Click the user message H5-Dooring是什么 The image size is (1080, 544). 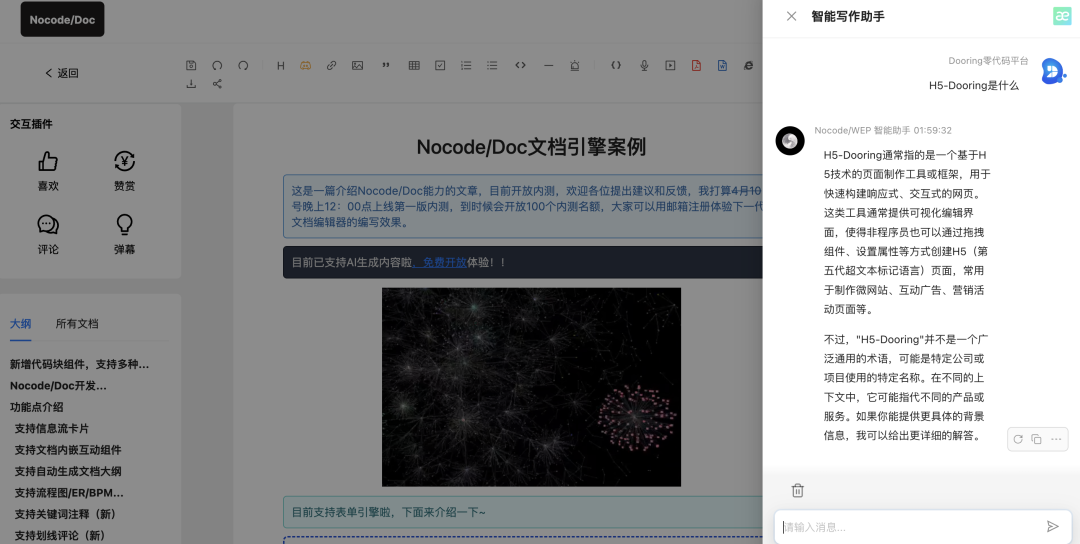[x=973, y=85]
